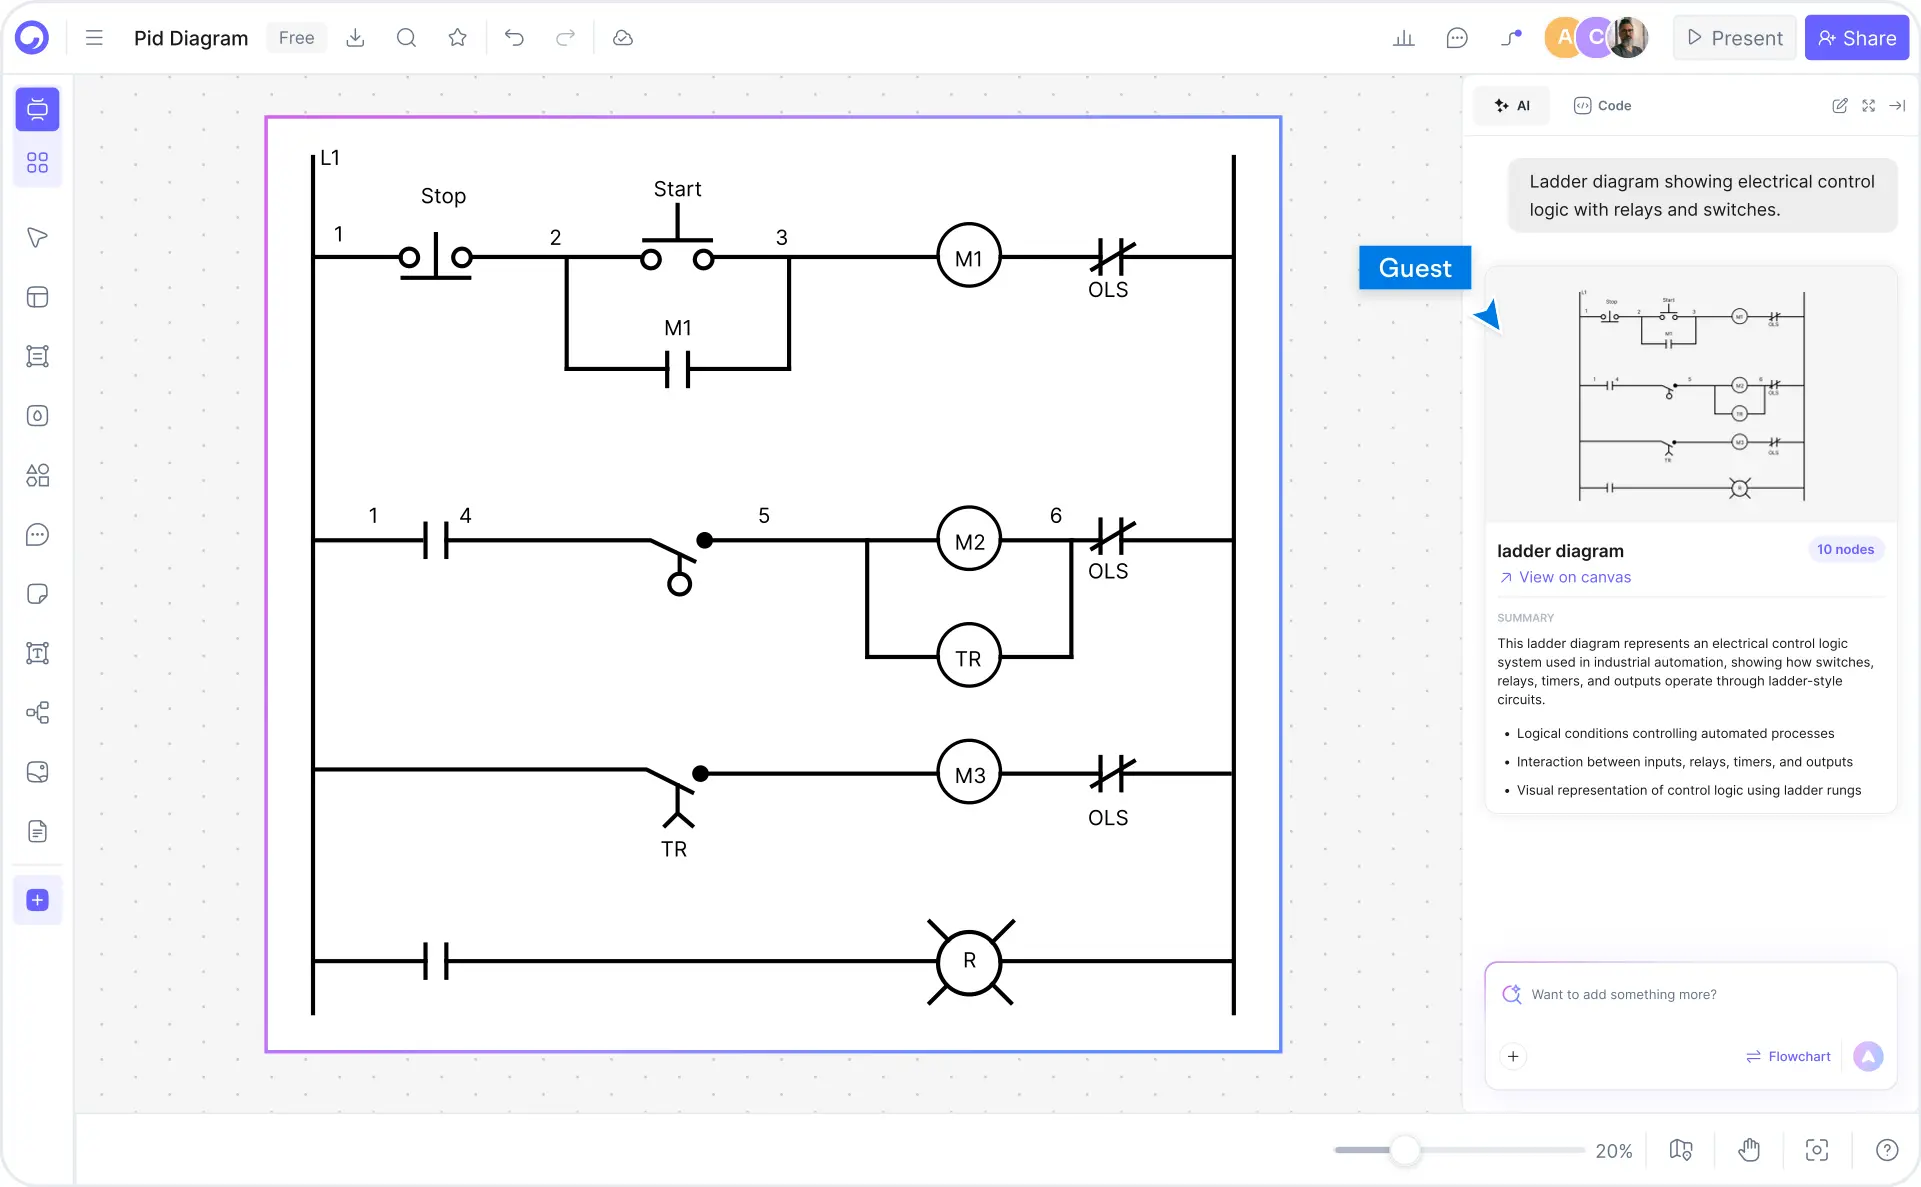
Task: Open the mind map connector tool
Action: pyautogui.click(x=37, y=713)
